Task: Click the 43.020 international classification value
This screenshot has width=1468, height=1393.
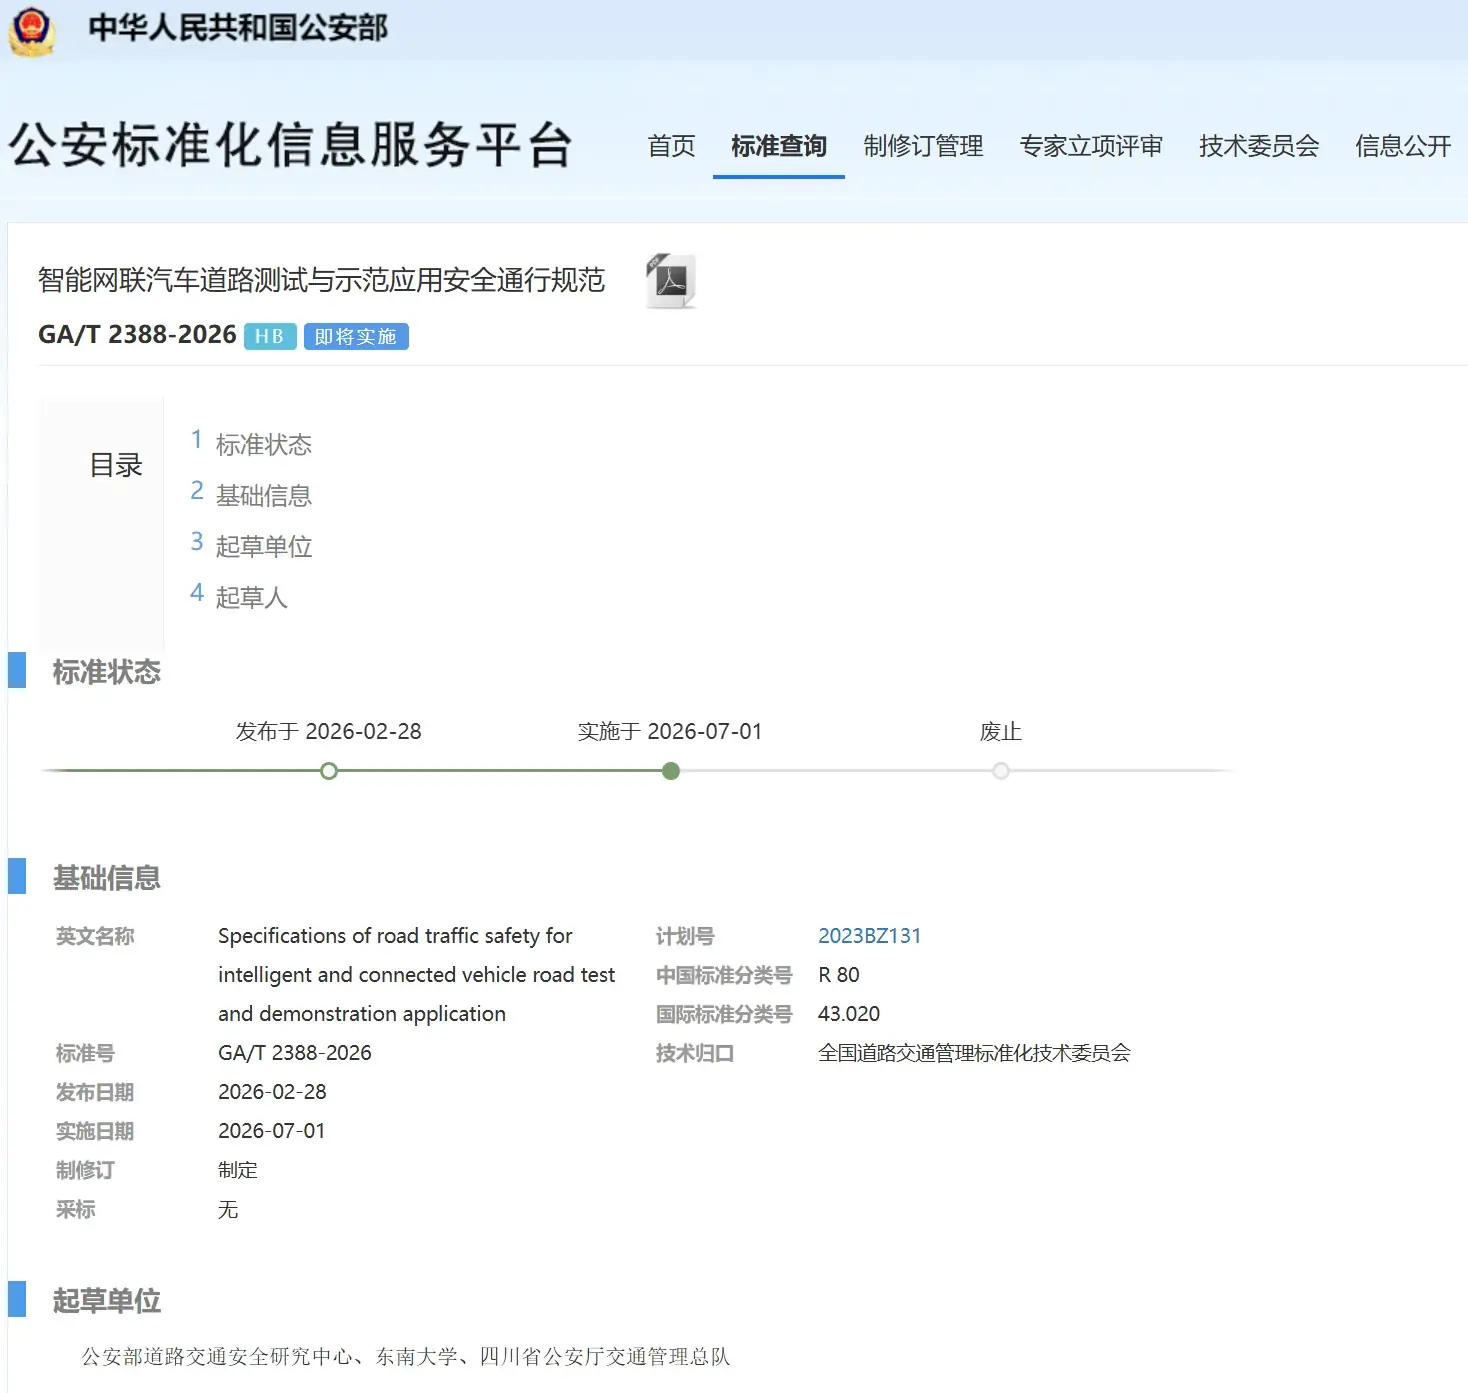Action: coord(849,1014)
